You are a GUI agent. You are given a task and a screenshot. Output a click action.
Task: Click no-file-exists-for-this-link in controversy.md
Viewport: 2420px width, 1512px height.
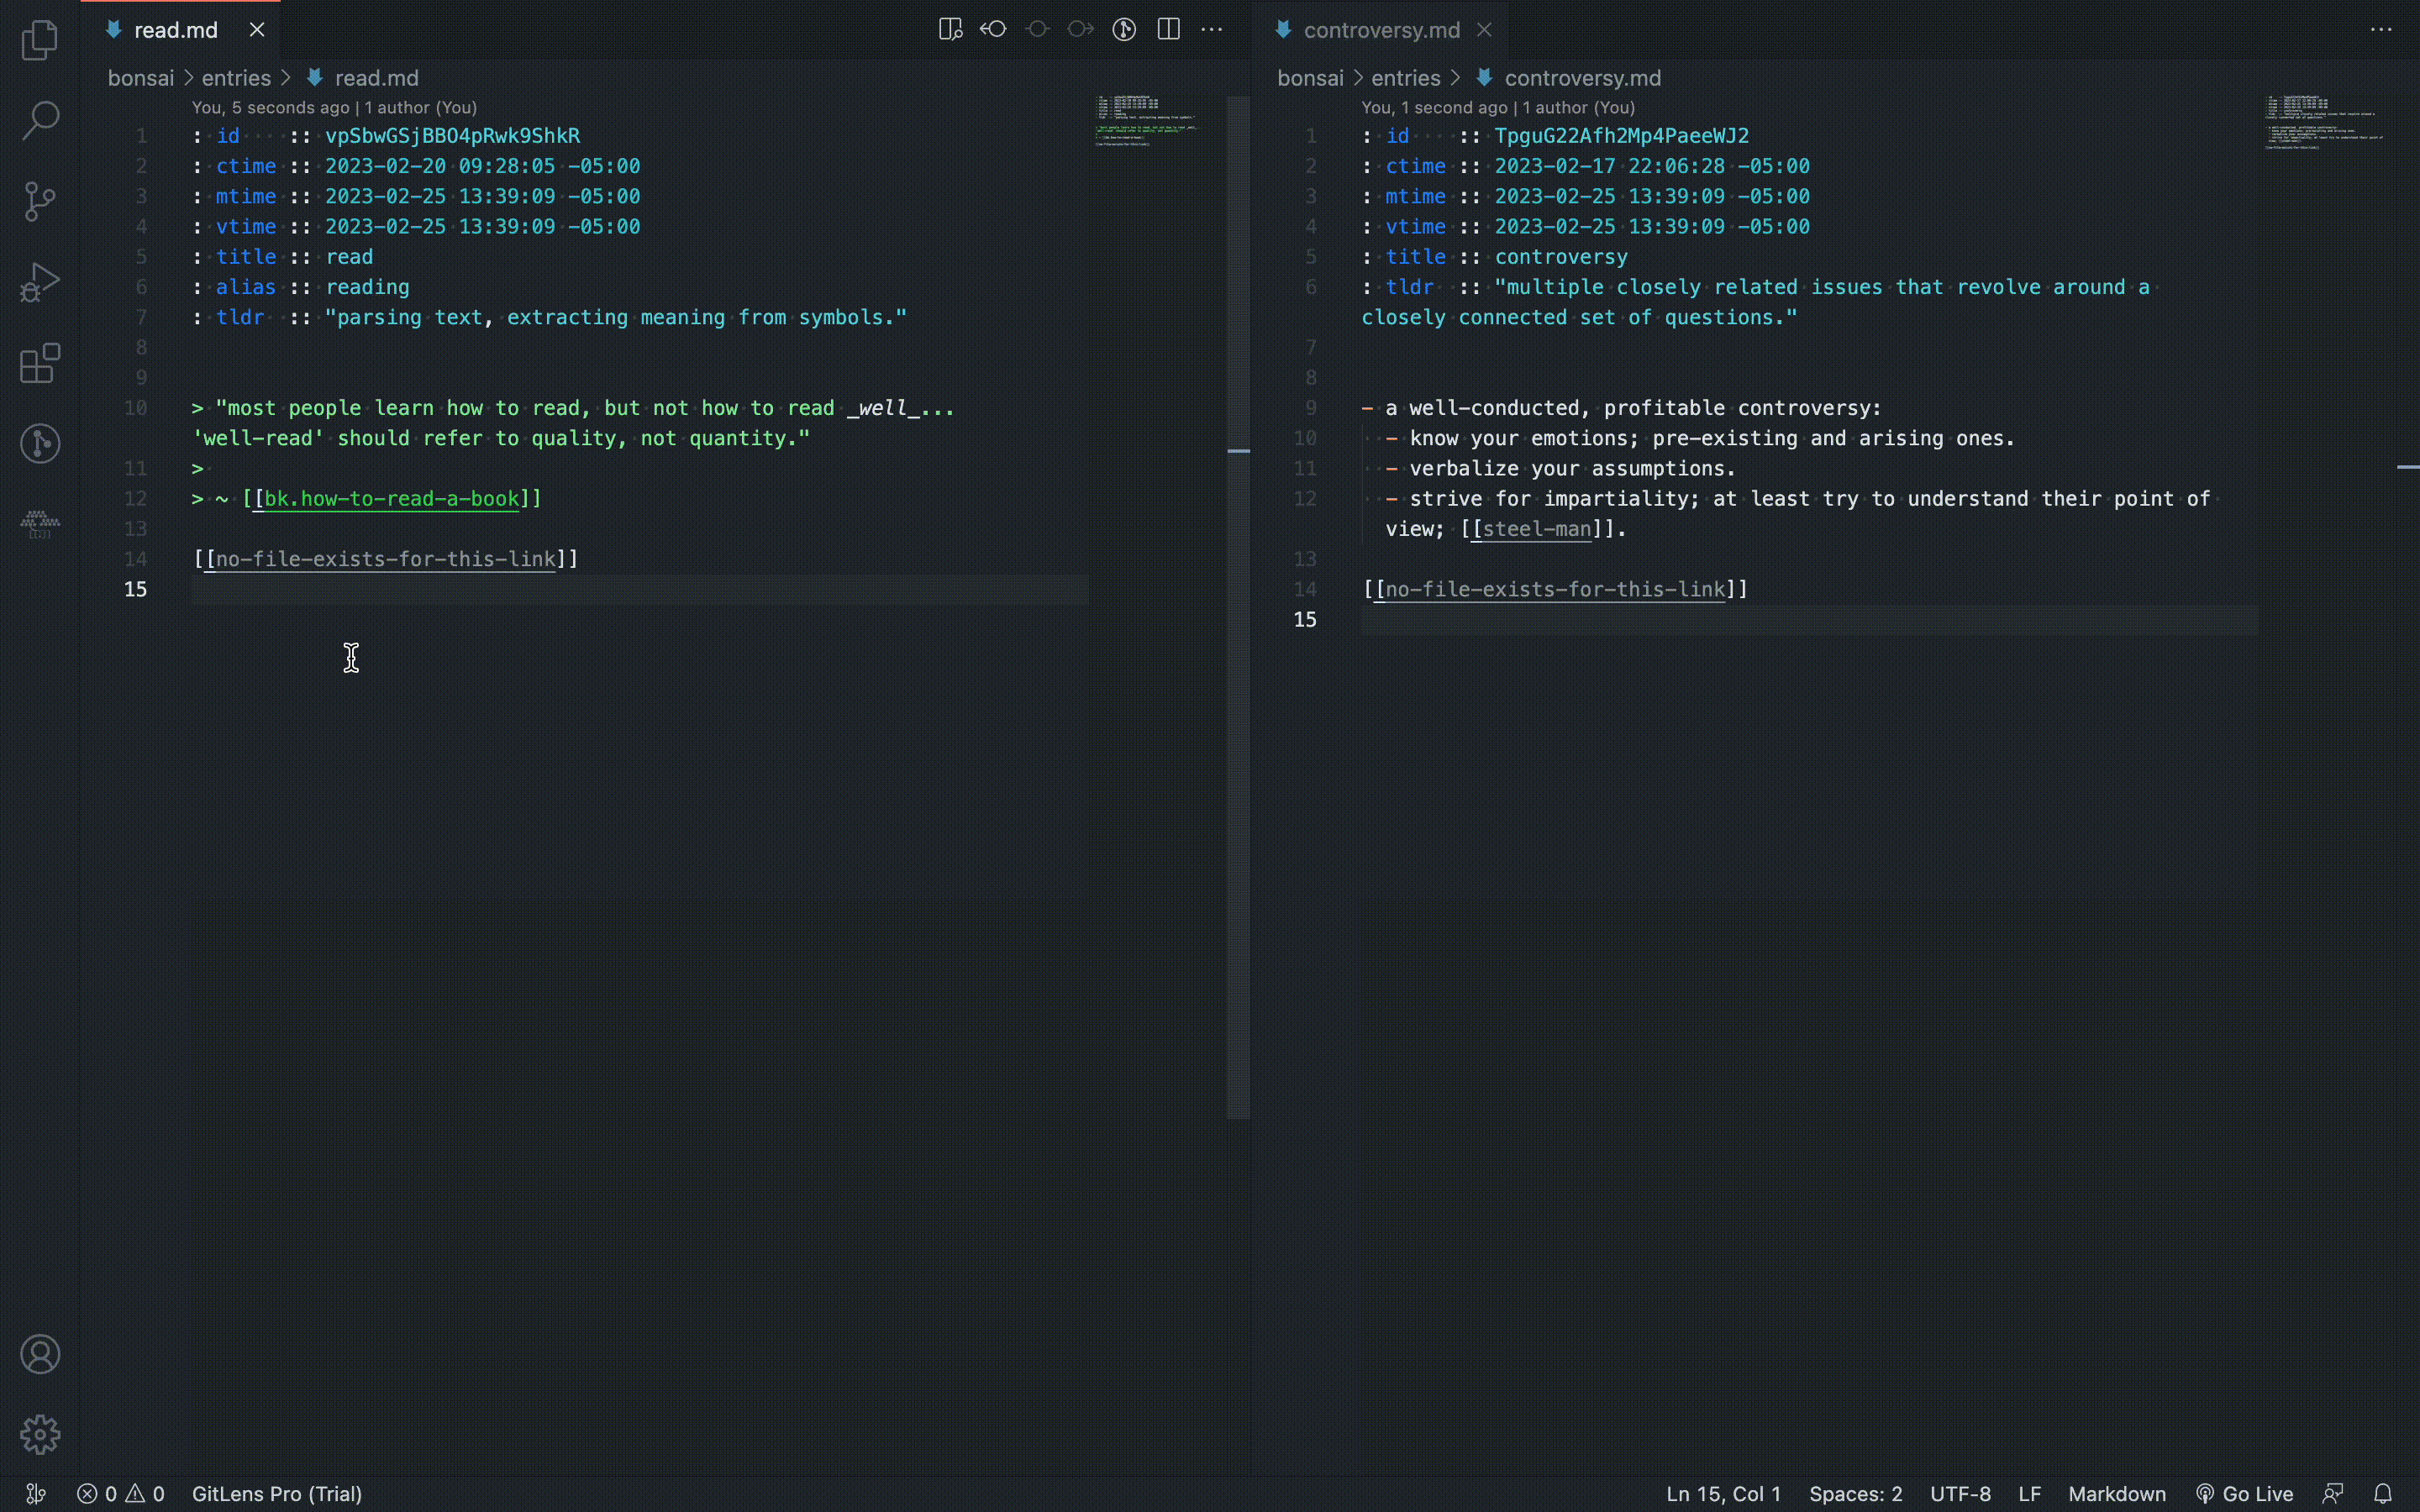1555,589
